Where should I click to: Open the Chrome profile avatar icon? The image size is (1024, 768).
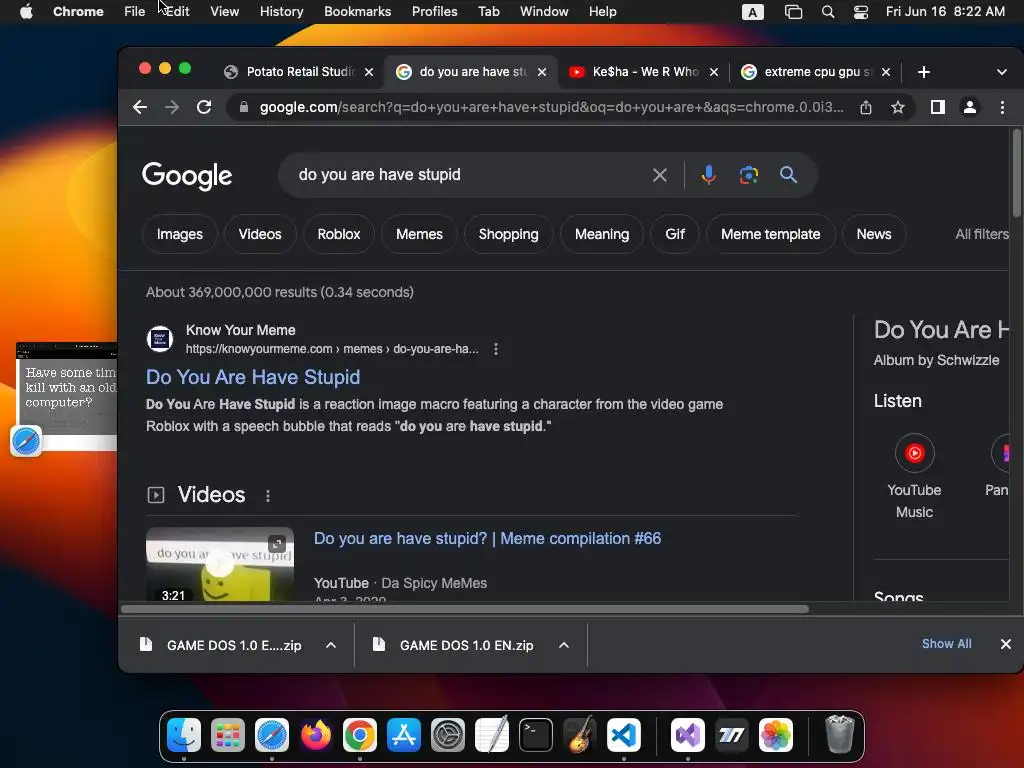tap(970, 107)
